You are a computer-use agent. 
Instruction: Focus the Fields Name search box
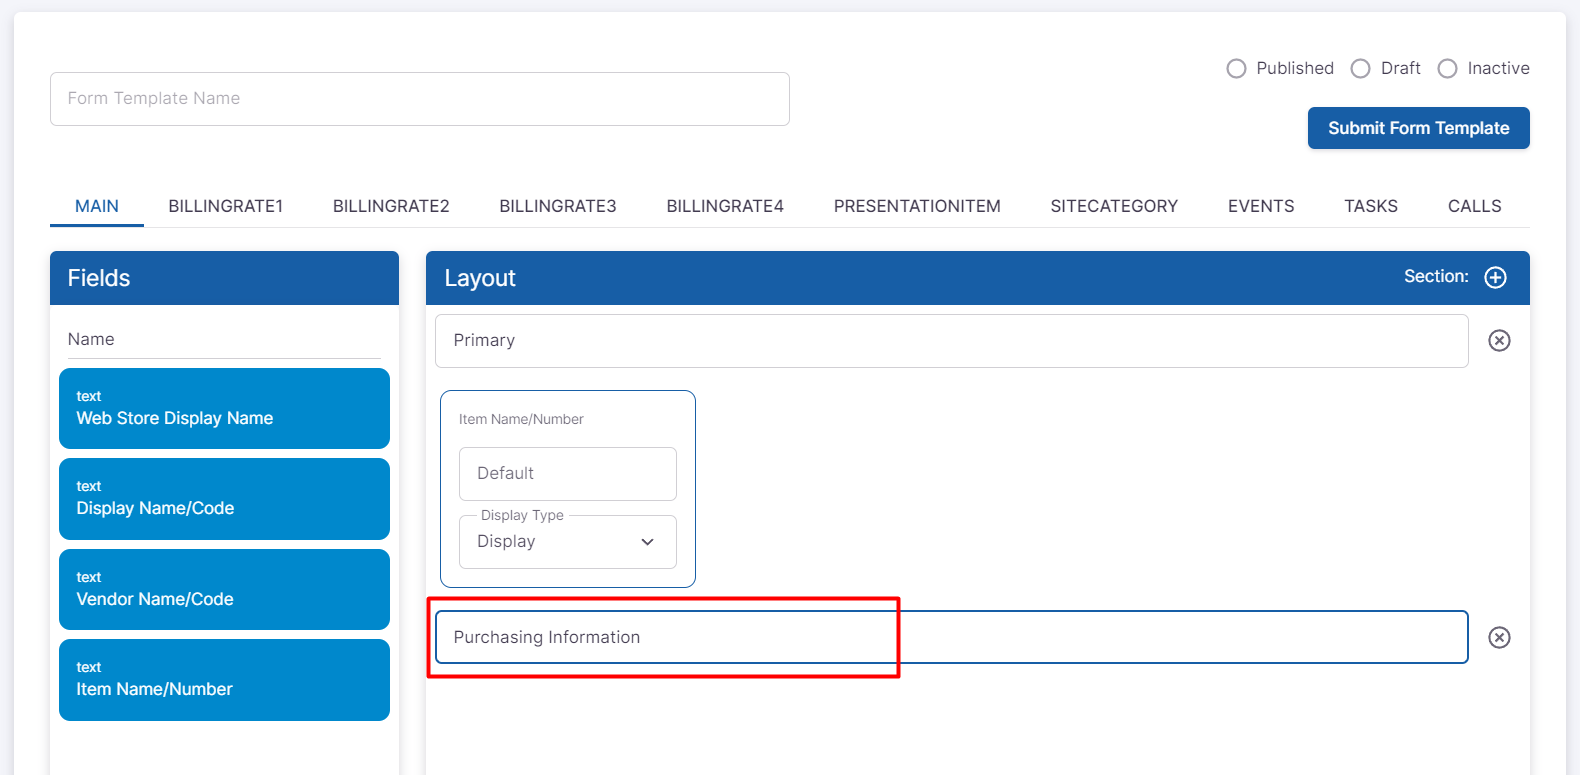click(x=224, y=340)
